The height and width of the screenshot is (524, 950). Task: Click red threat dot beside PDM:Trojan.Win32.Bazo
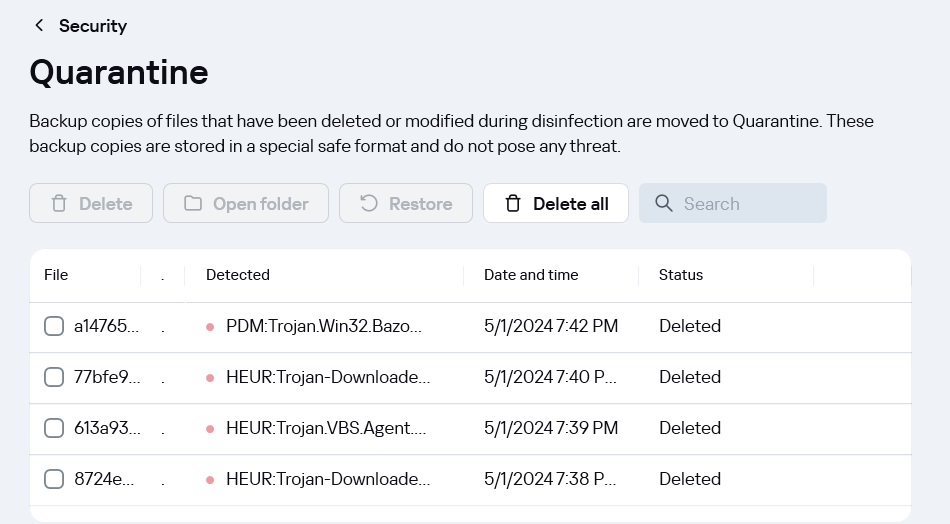pos(210,327)
